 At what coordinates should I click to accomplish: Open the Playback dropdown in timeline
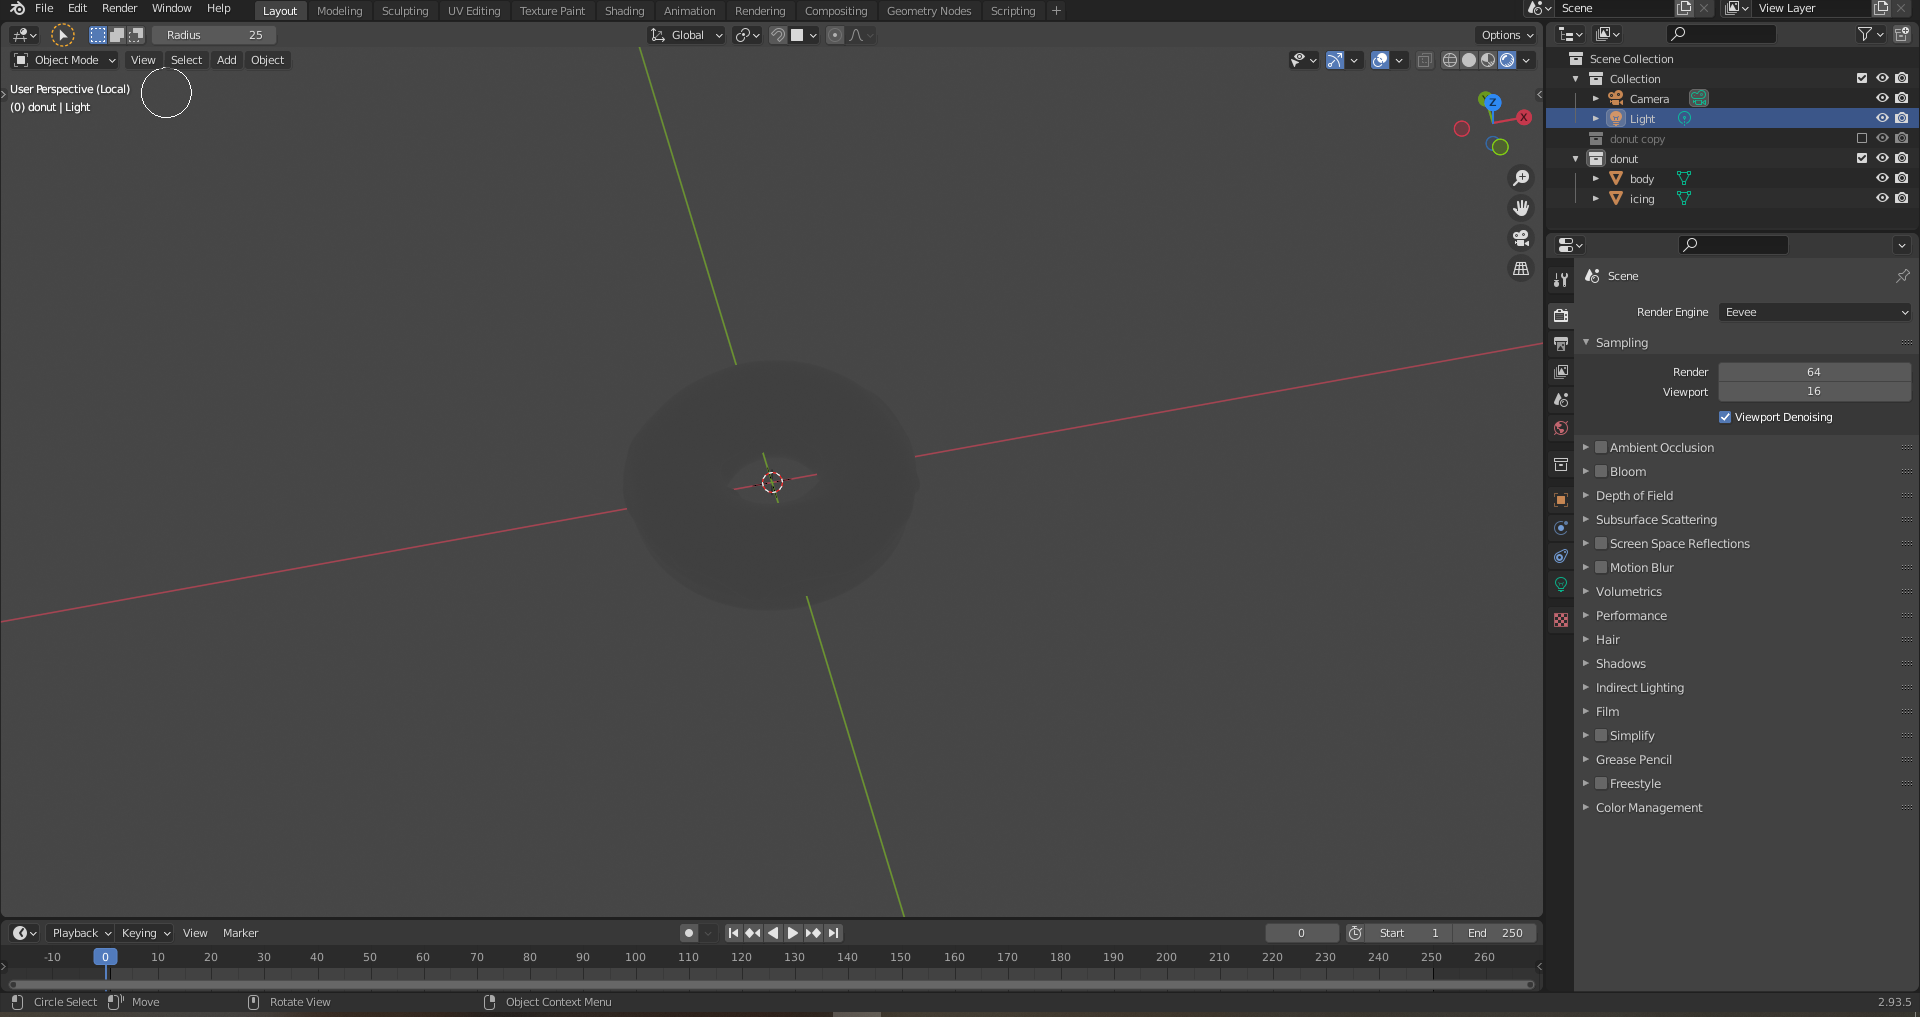pyautogui.click(x=81, y=933)
